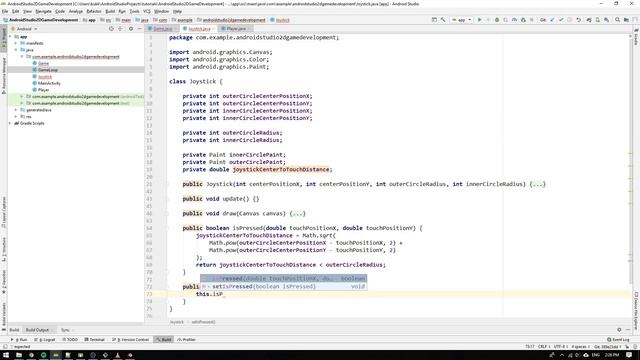Viewport: 640px width, 360px height.
Task: Choose isPressed(double touchPositionX...) completion suggestion
Action: point(283,279)
